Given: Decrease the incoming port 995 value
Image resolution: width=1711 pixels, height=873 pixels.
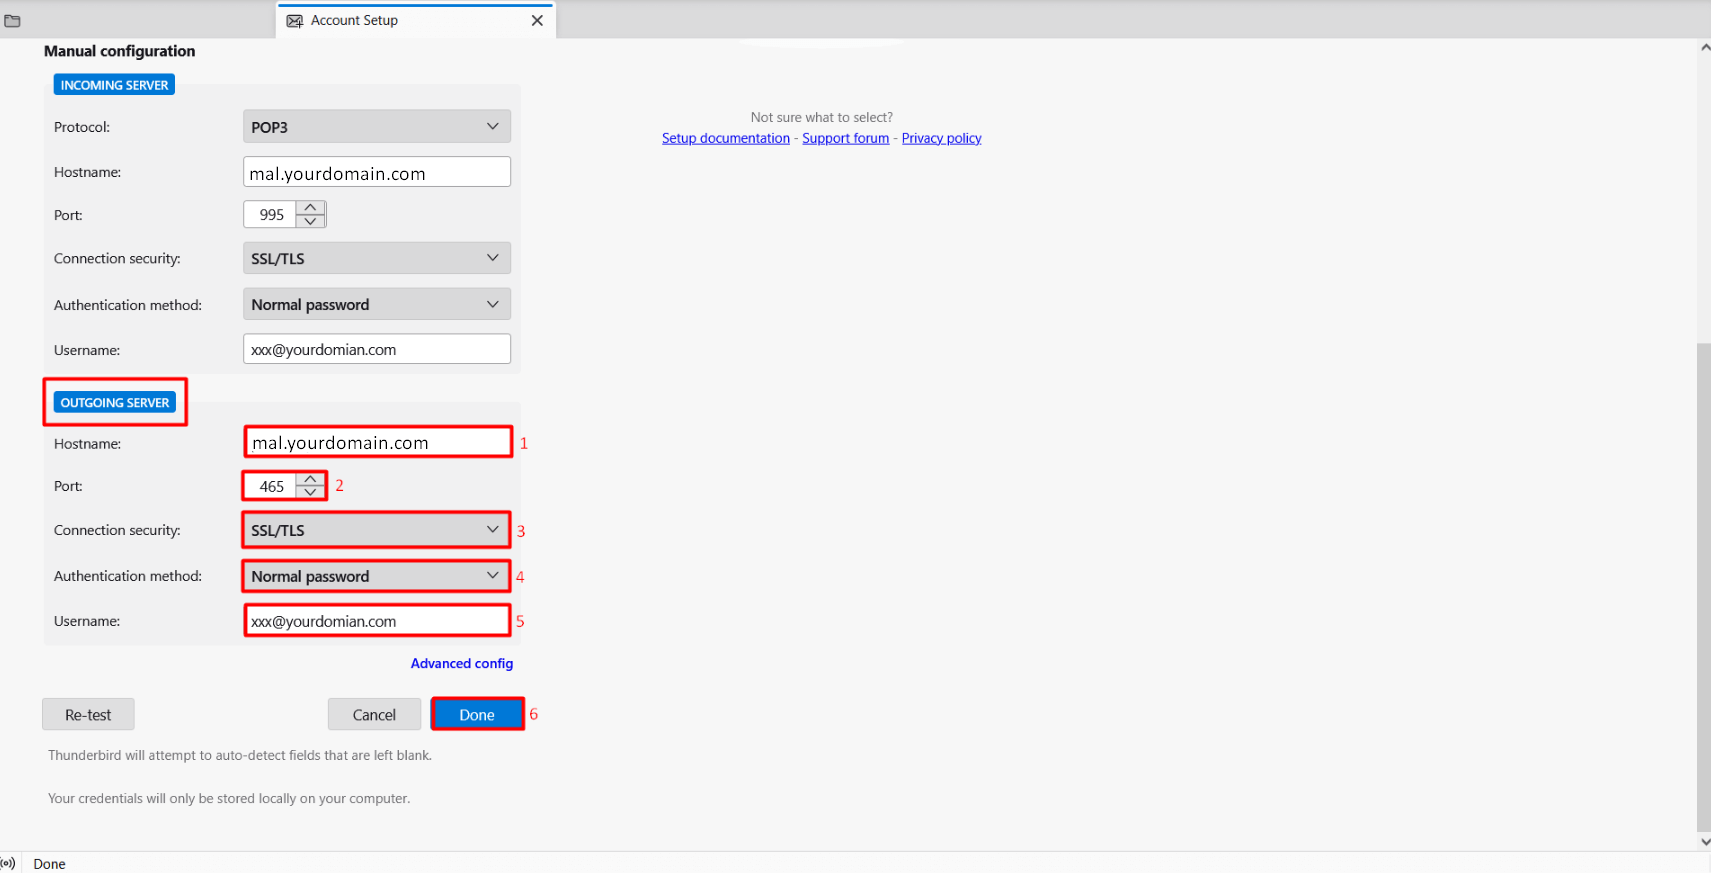Looking at the screenshot, I should [311, 221].
